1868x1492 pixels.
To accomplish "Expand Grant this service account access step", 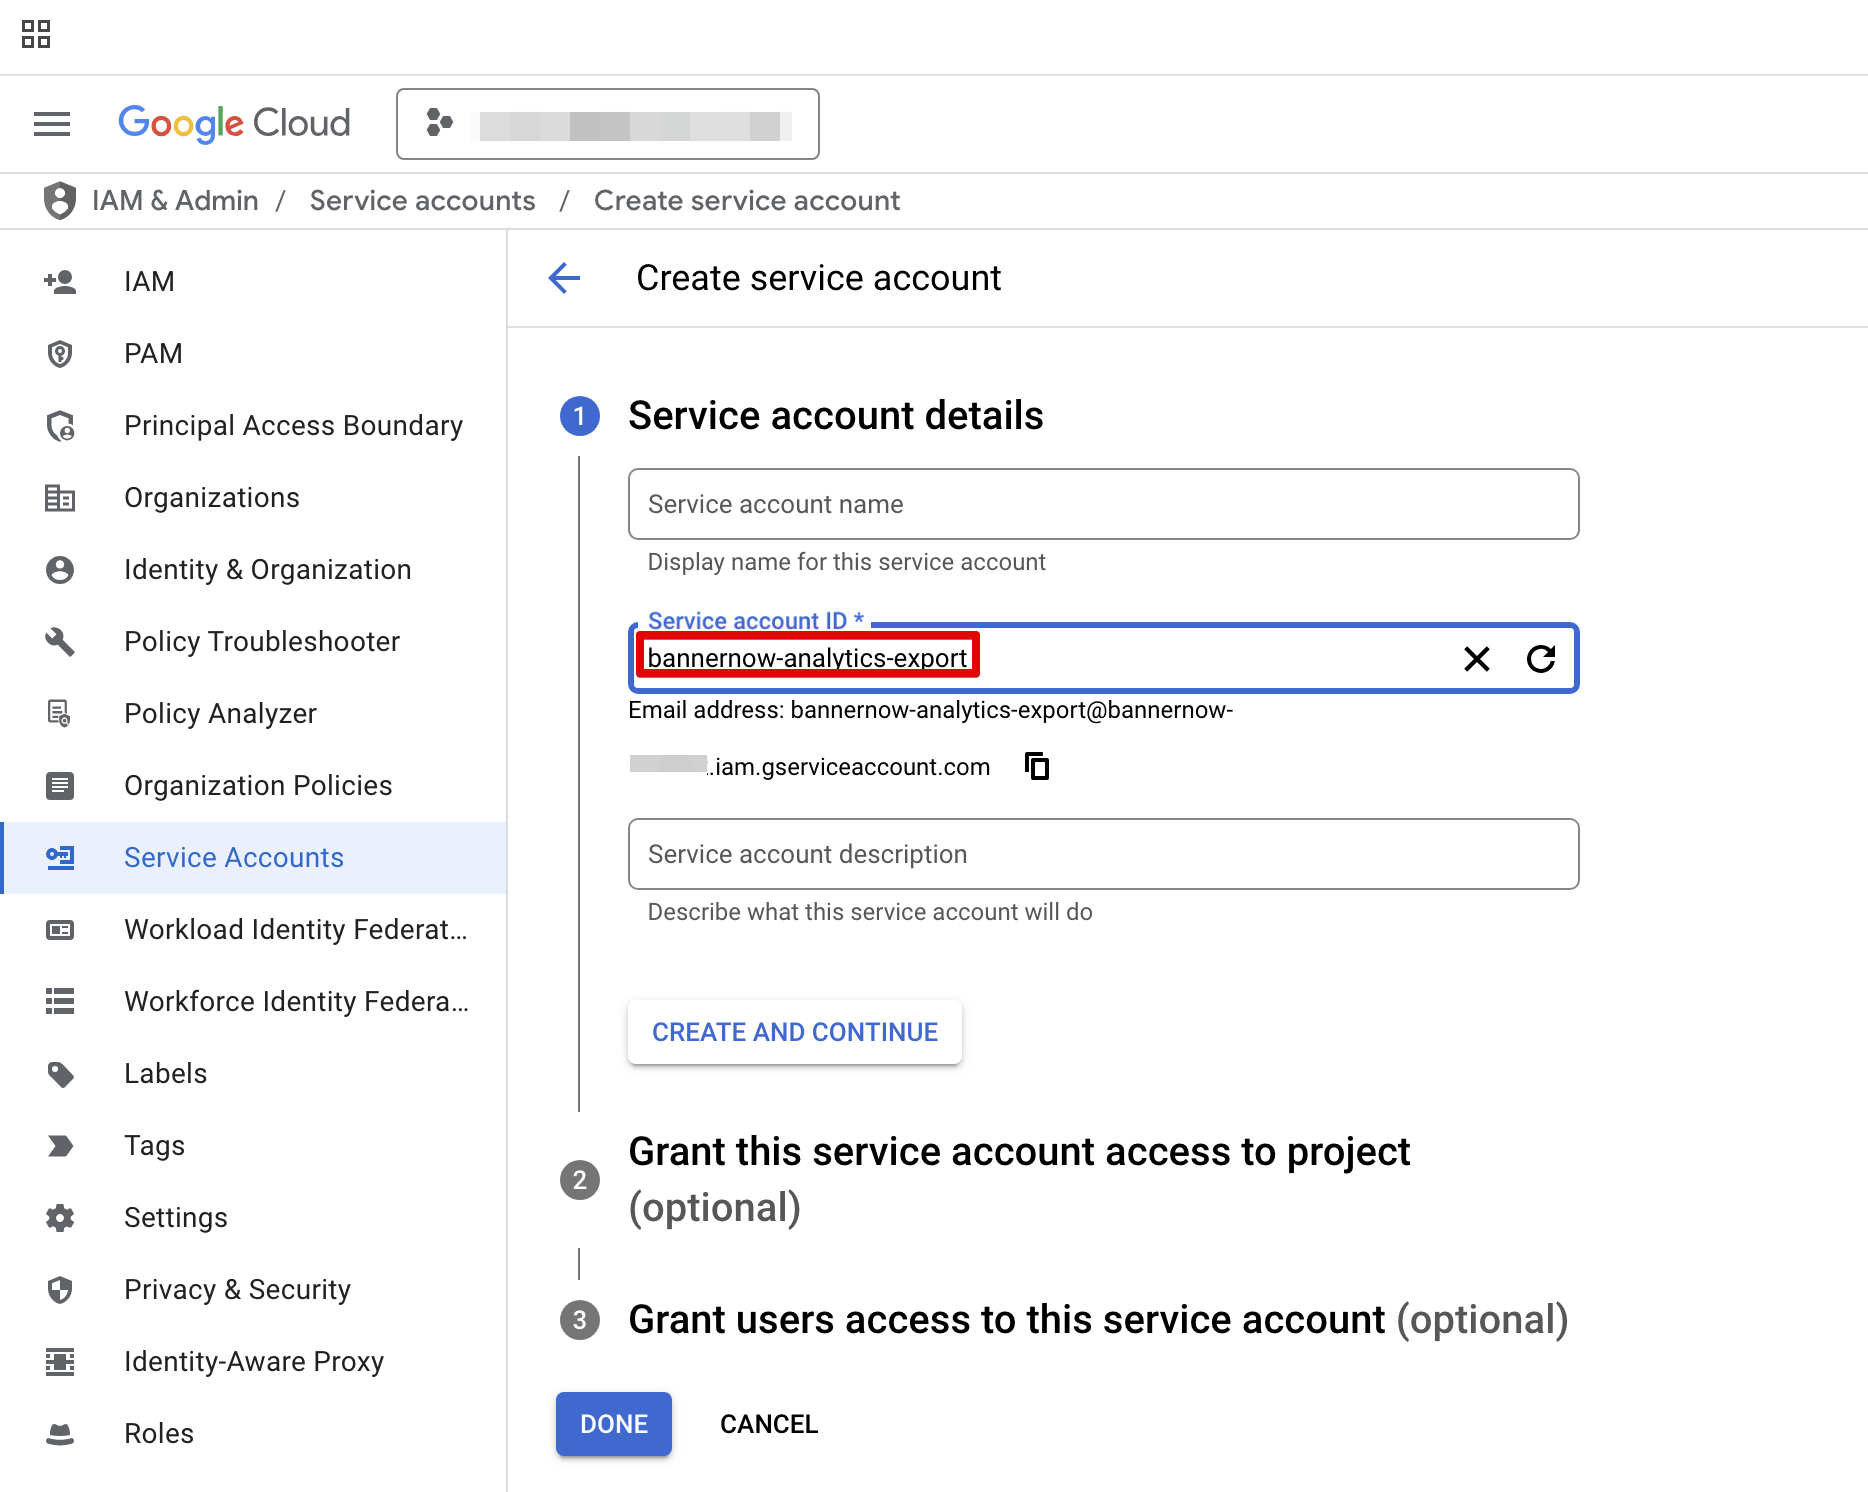I will 1019,1180.
